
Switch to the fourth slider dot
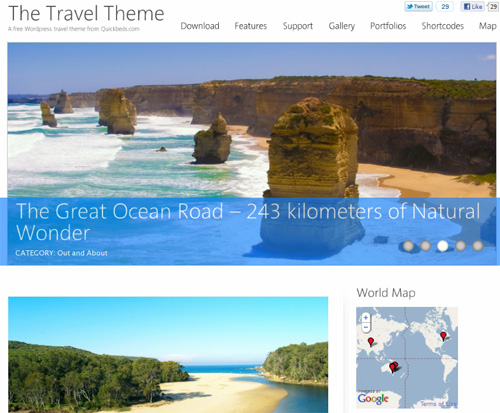point(460,246)
